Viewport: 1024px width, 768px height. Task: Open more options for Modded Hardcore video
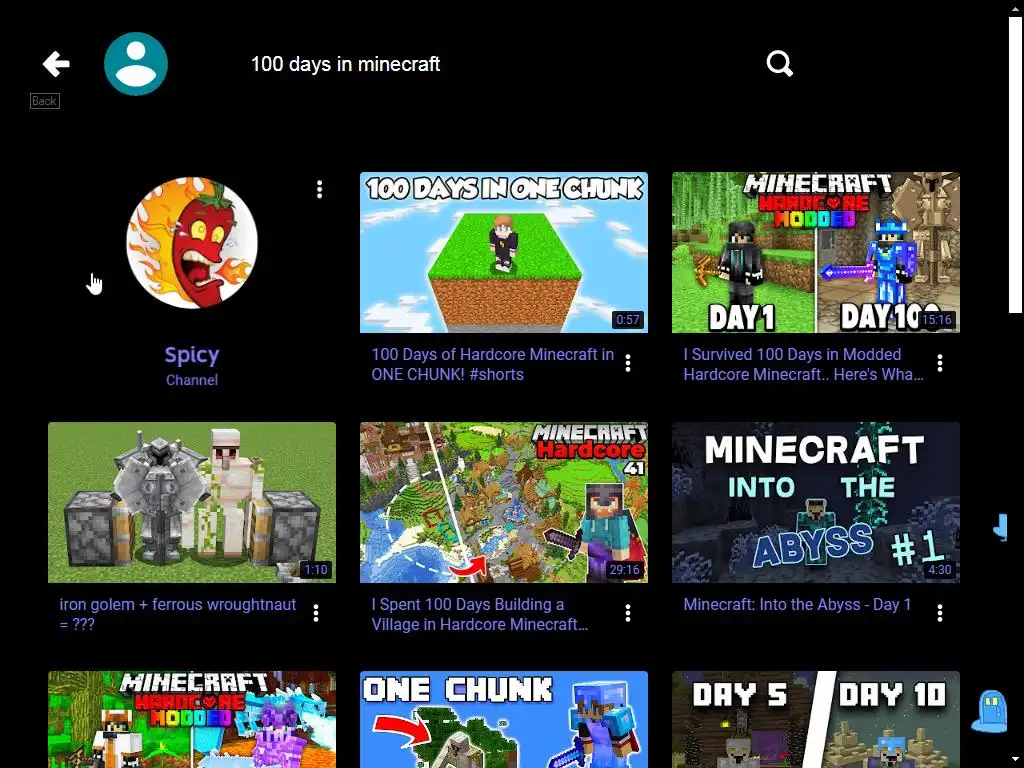pyautogui.click(x=940, y=363)
